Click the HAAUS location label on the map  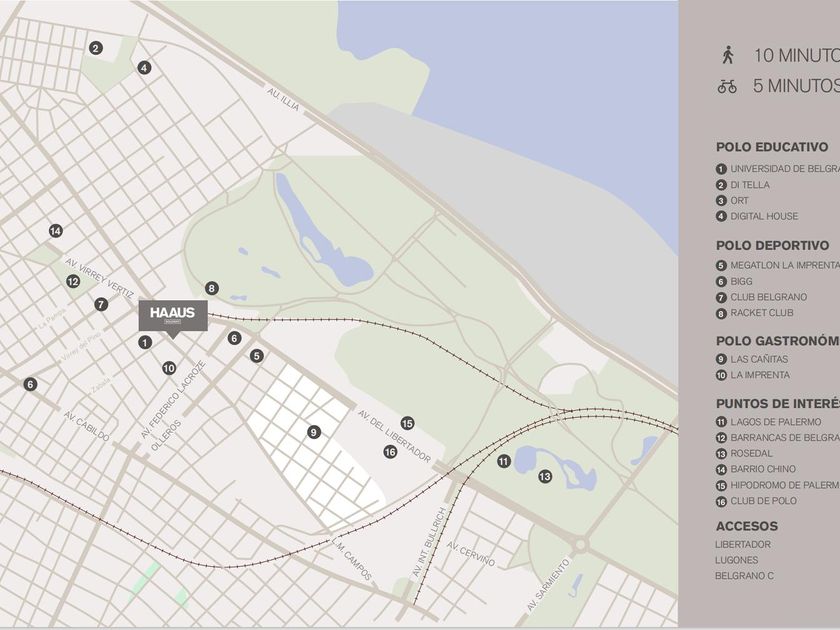[173, 316]
